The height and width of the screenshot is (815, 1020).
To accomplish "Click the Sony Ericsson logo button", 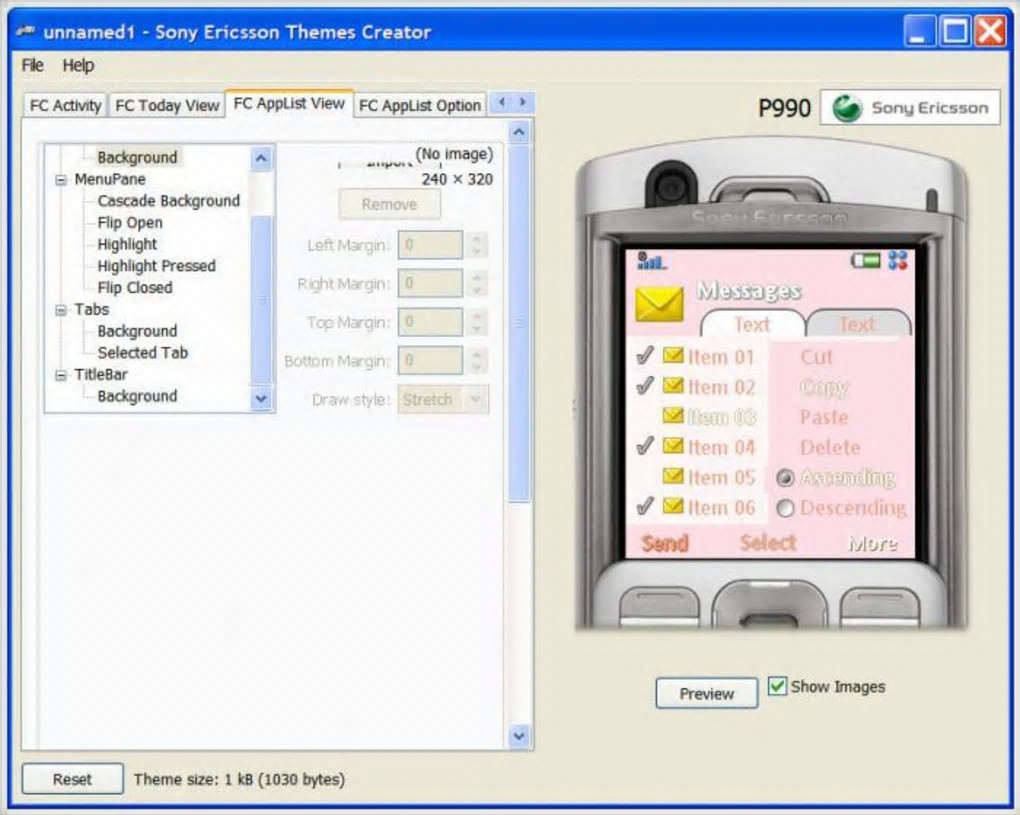I will point(910,107).
